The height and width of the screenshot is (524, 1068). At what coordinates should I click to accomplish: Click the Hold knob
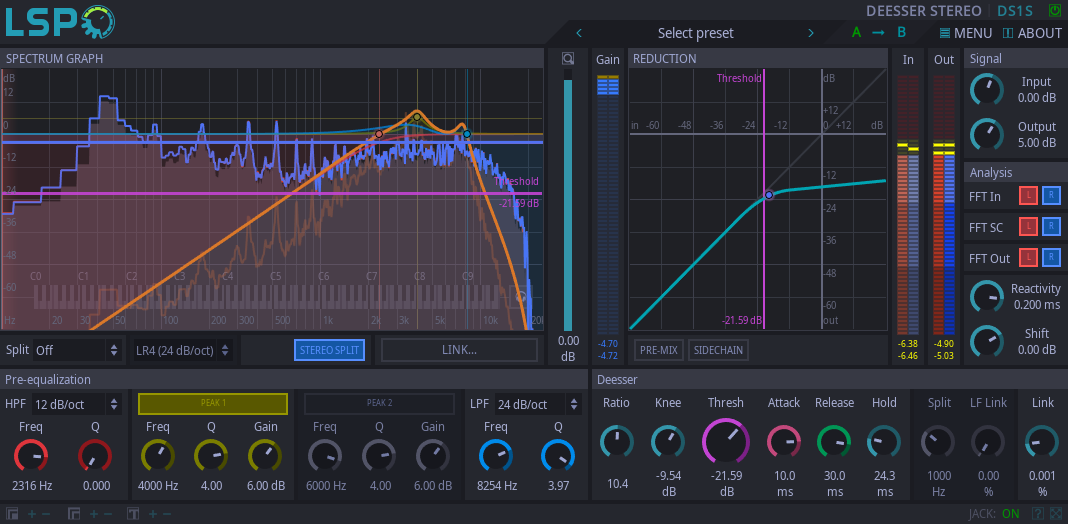(884, 442)
